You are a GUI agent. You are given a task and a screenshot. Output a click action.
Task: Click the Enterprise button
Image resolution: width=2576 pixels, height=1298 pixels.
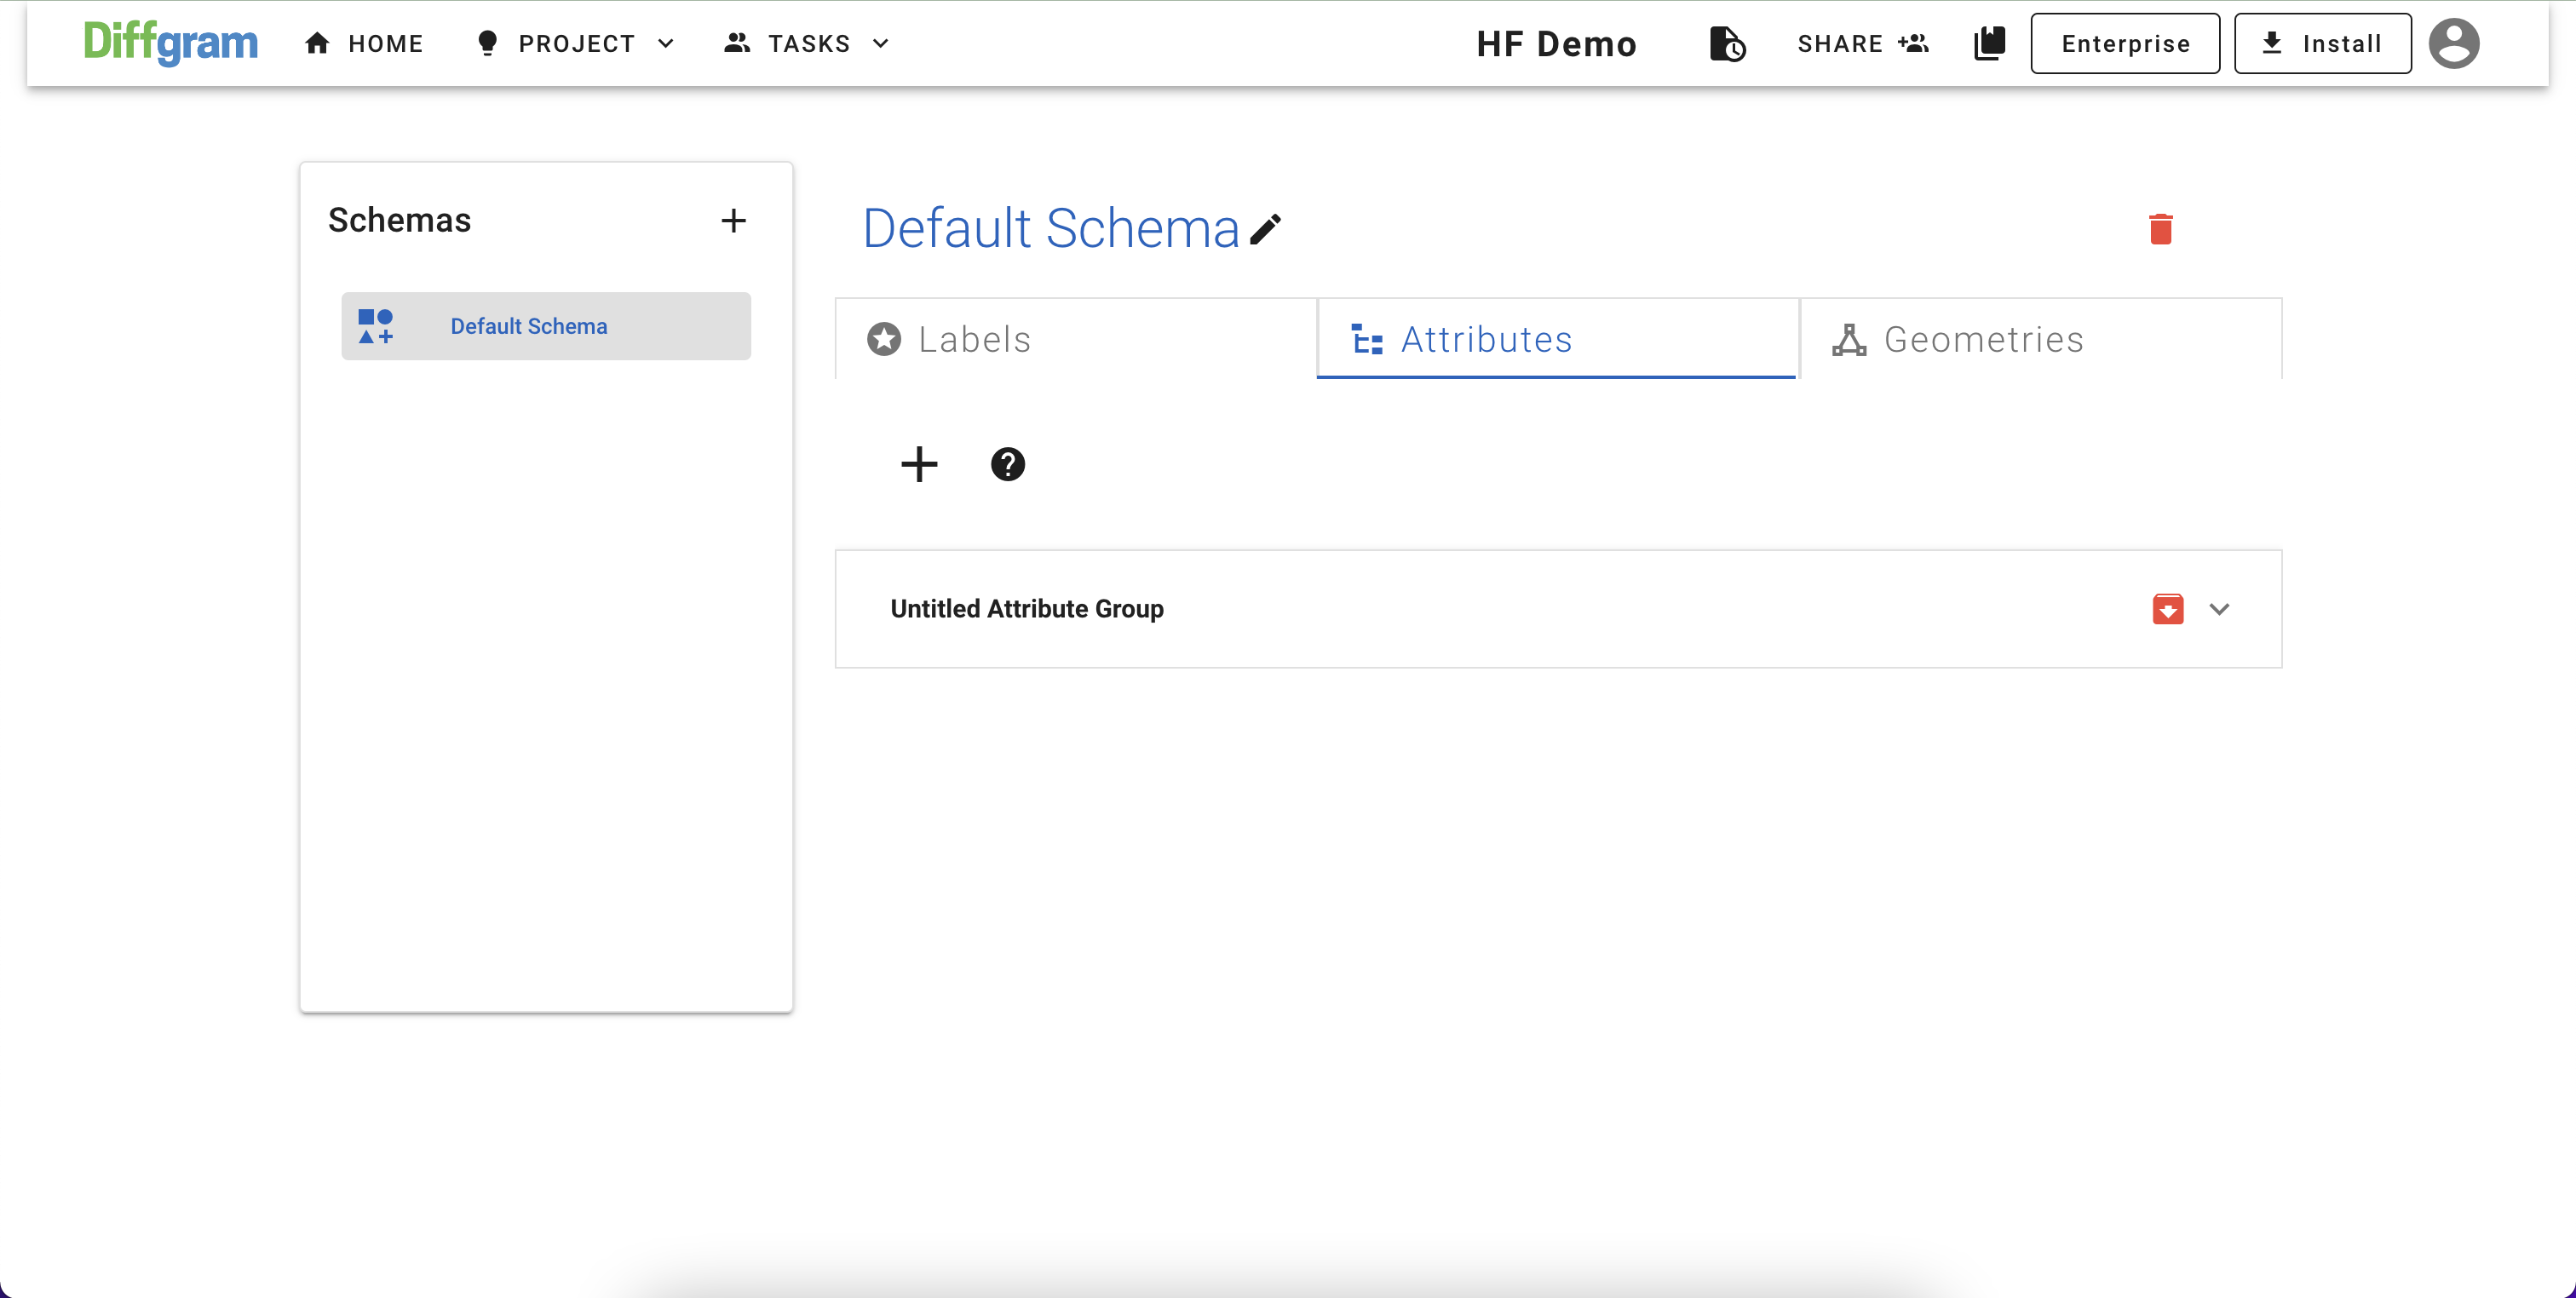pos(2125,44)
